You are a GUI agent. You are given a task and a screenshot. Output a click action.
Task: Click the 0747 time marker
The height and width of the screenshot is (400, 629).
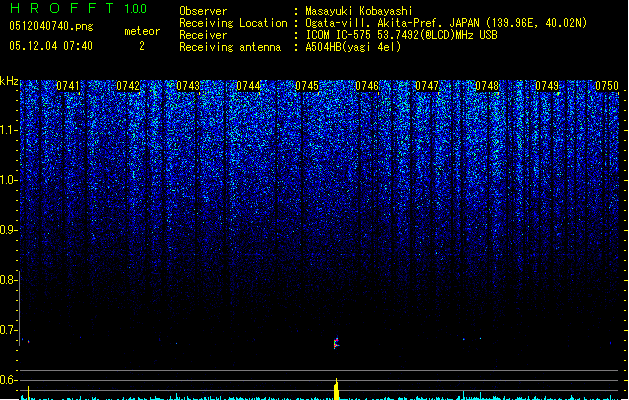click(x=427, y=86)
